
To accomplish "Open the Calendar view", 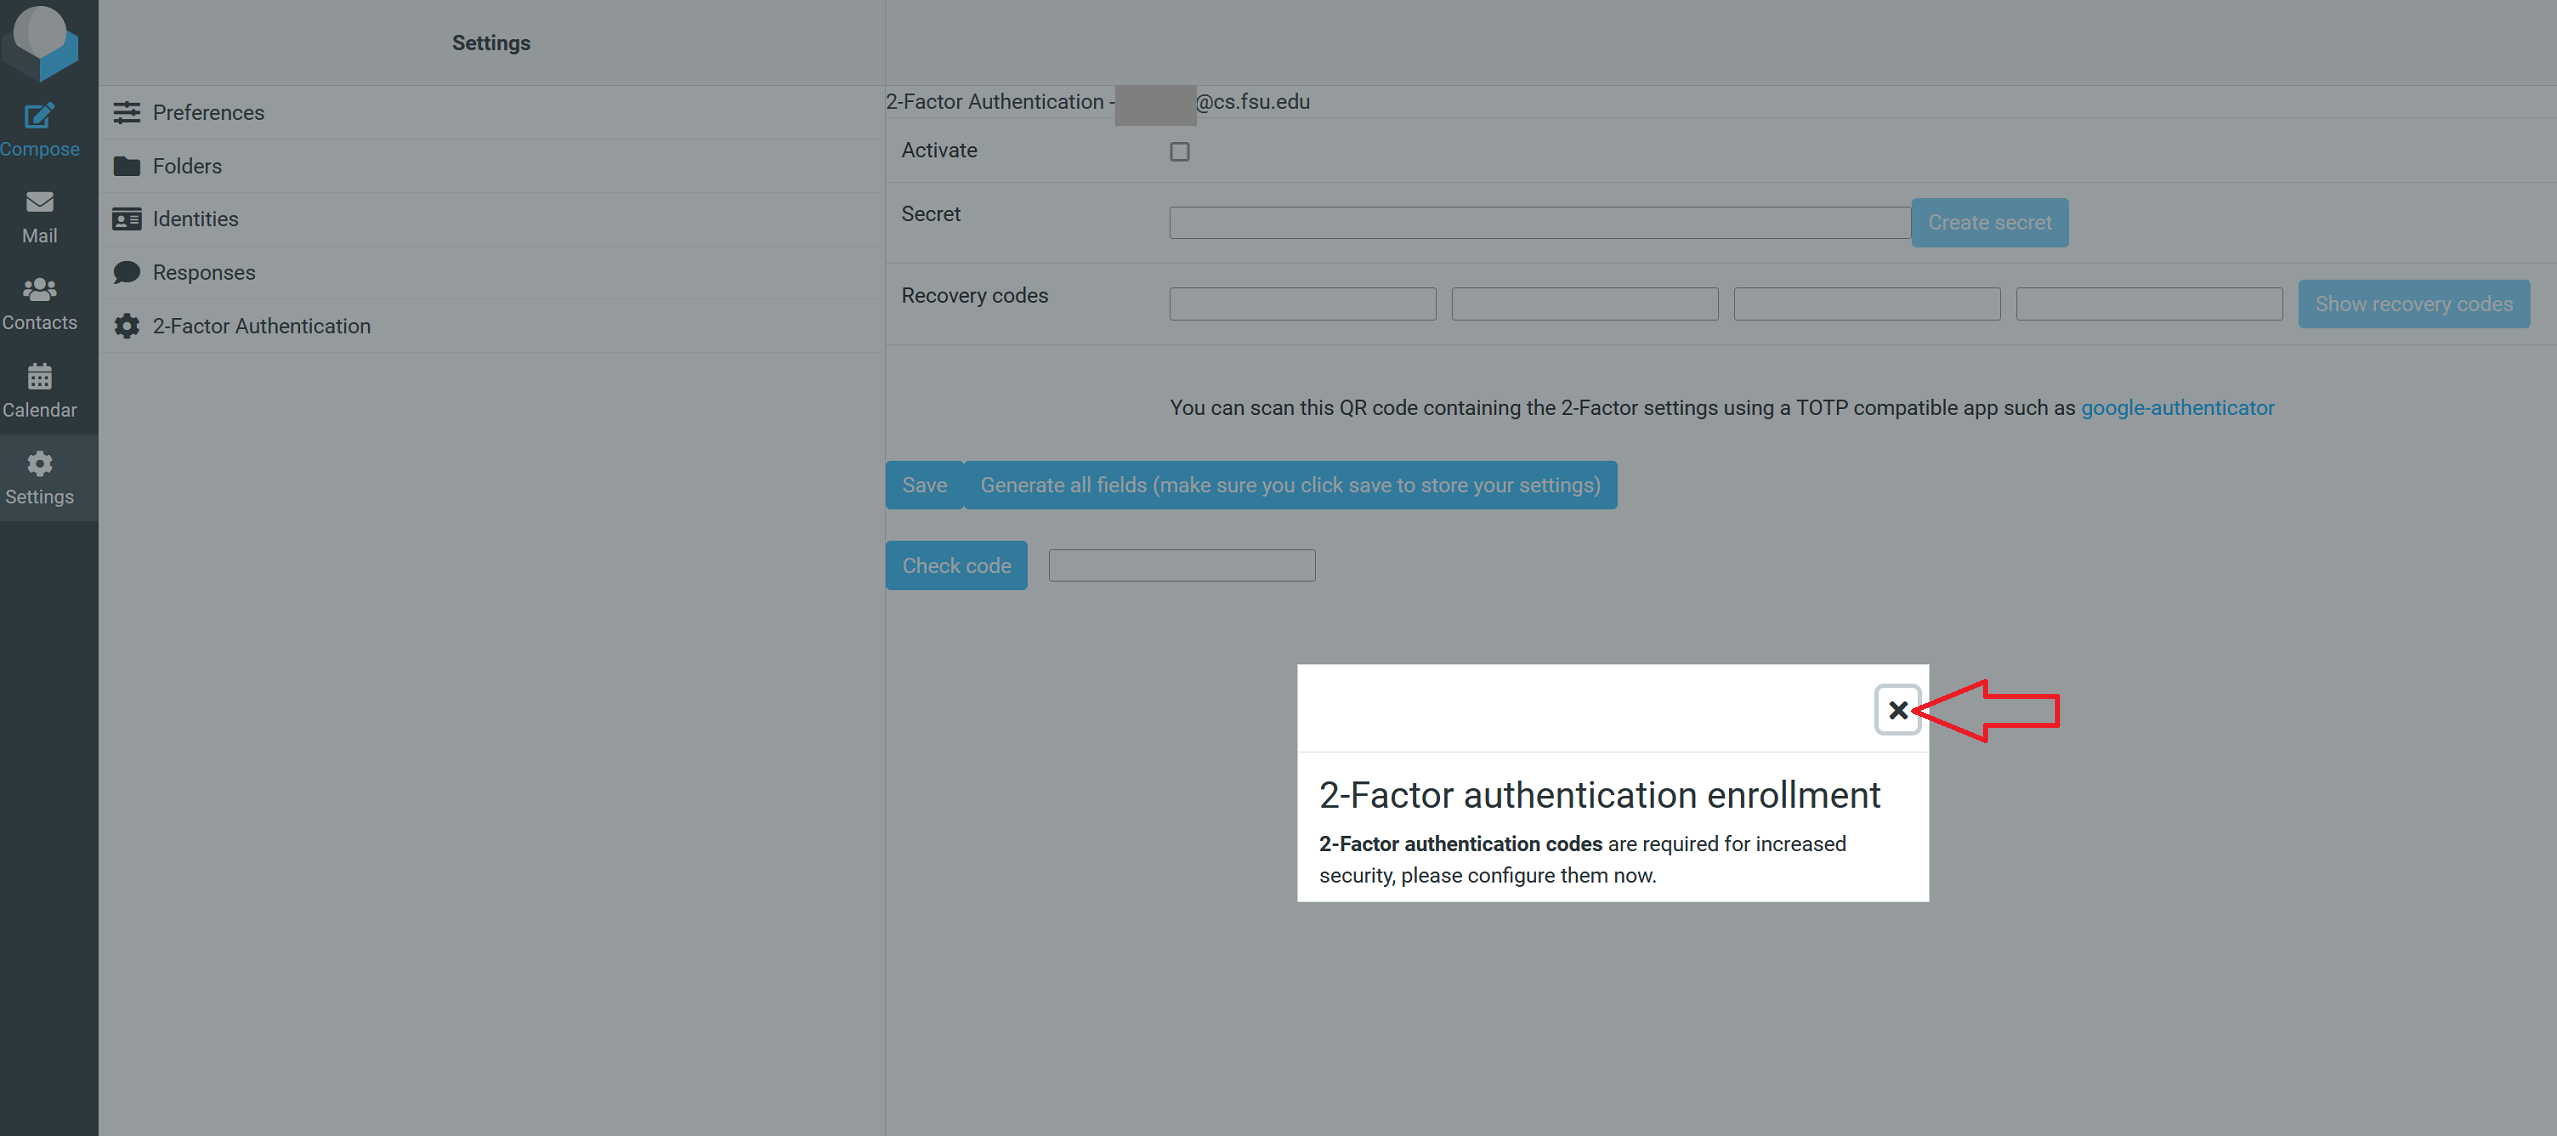I will click(39, 387).
